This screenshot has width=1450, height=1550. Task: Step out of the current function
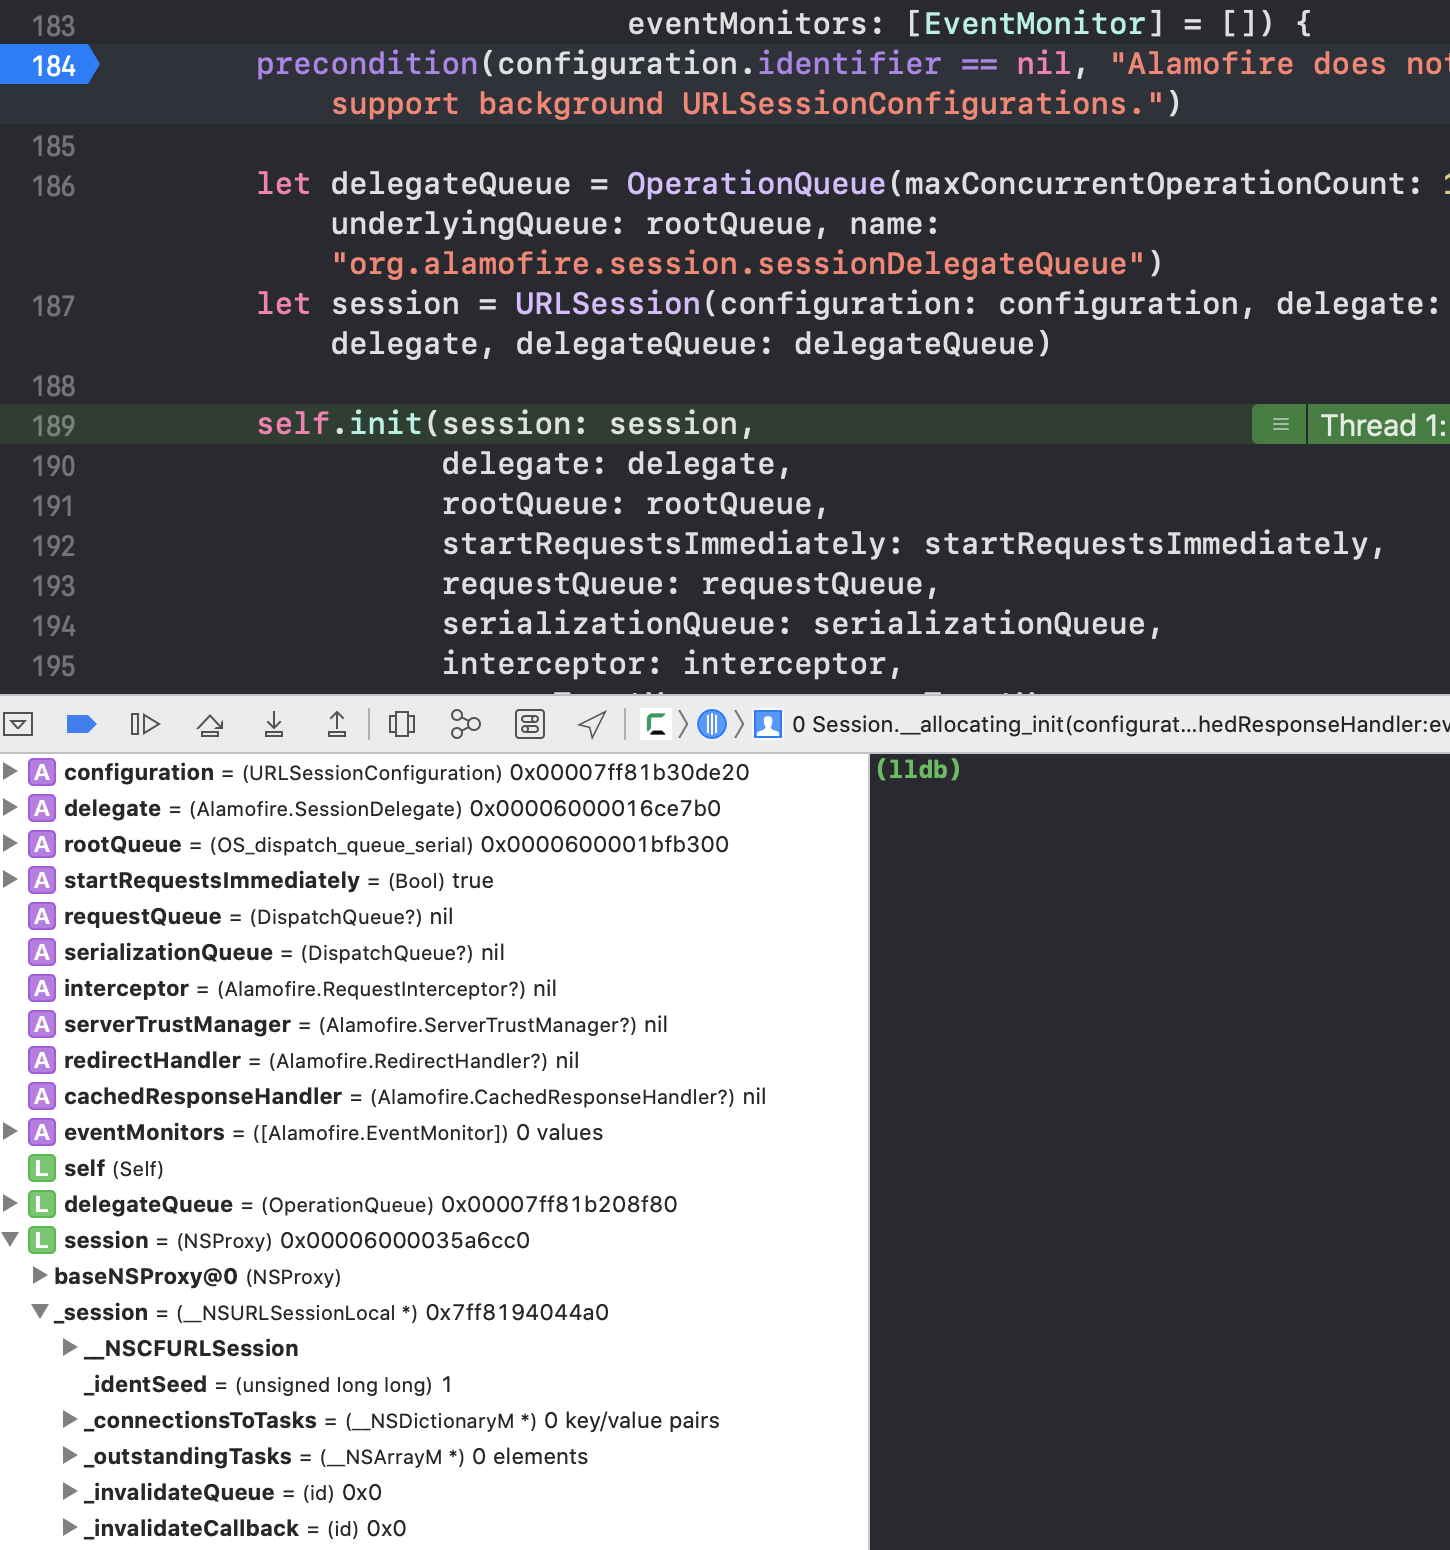point(337,724)
